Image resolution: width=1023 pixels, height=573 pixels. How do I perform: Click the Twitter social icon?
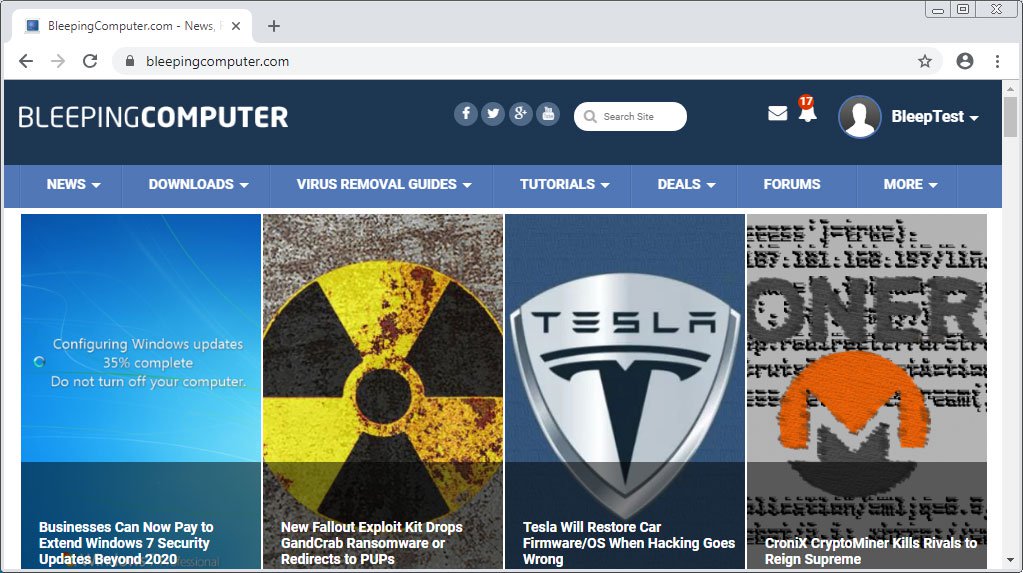pos(493,114)
